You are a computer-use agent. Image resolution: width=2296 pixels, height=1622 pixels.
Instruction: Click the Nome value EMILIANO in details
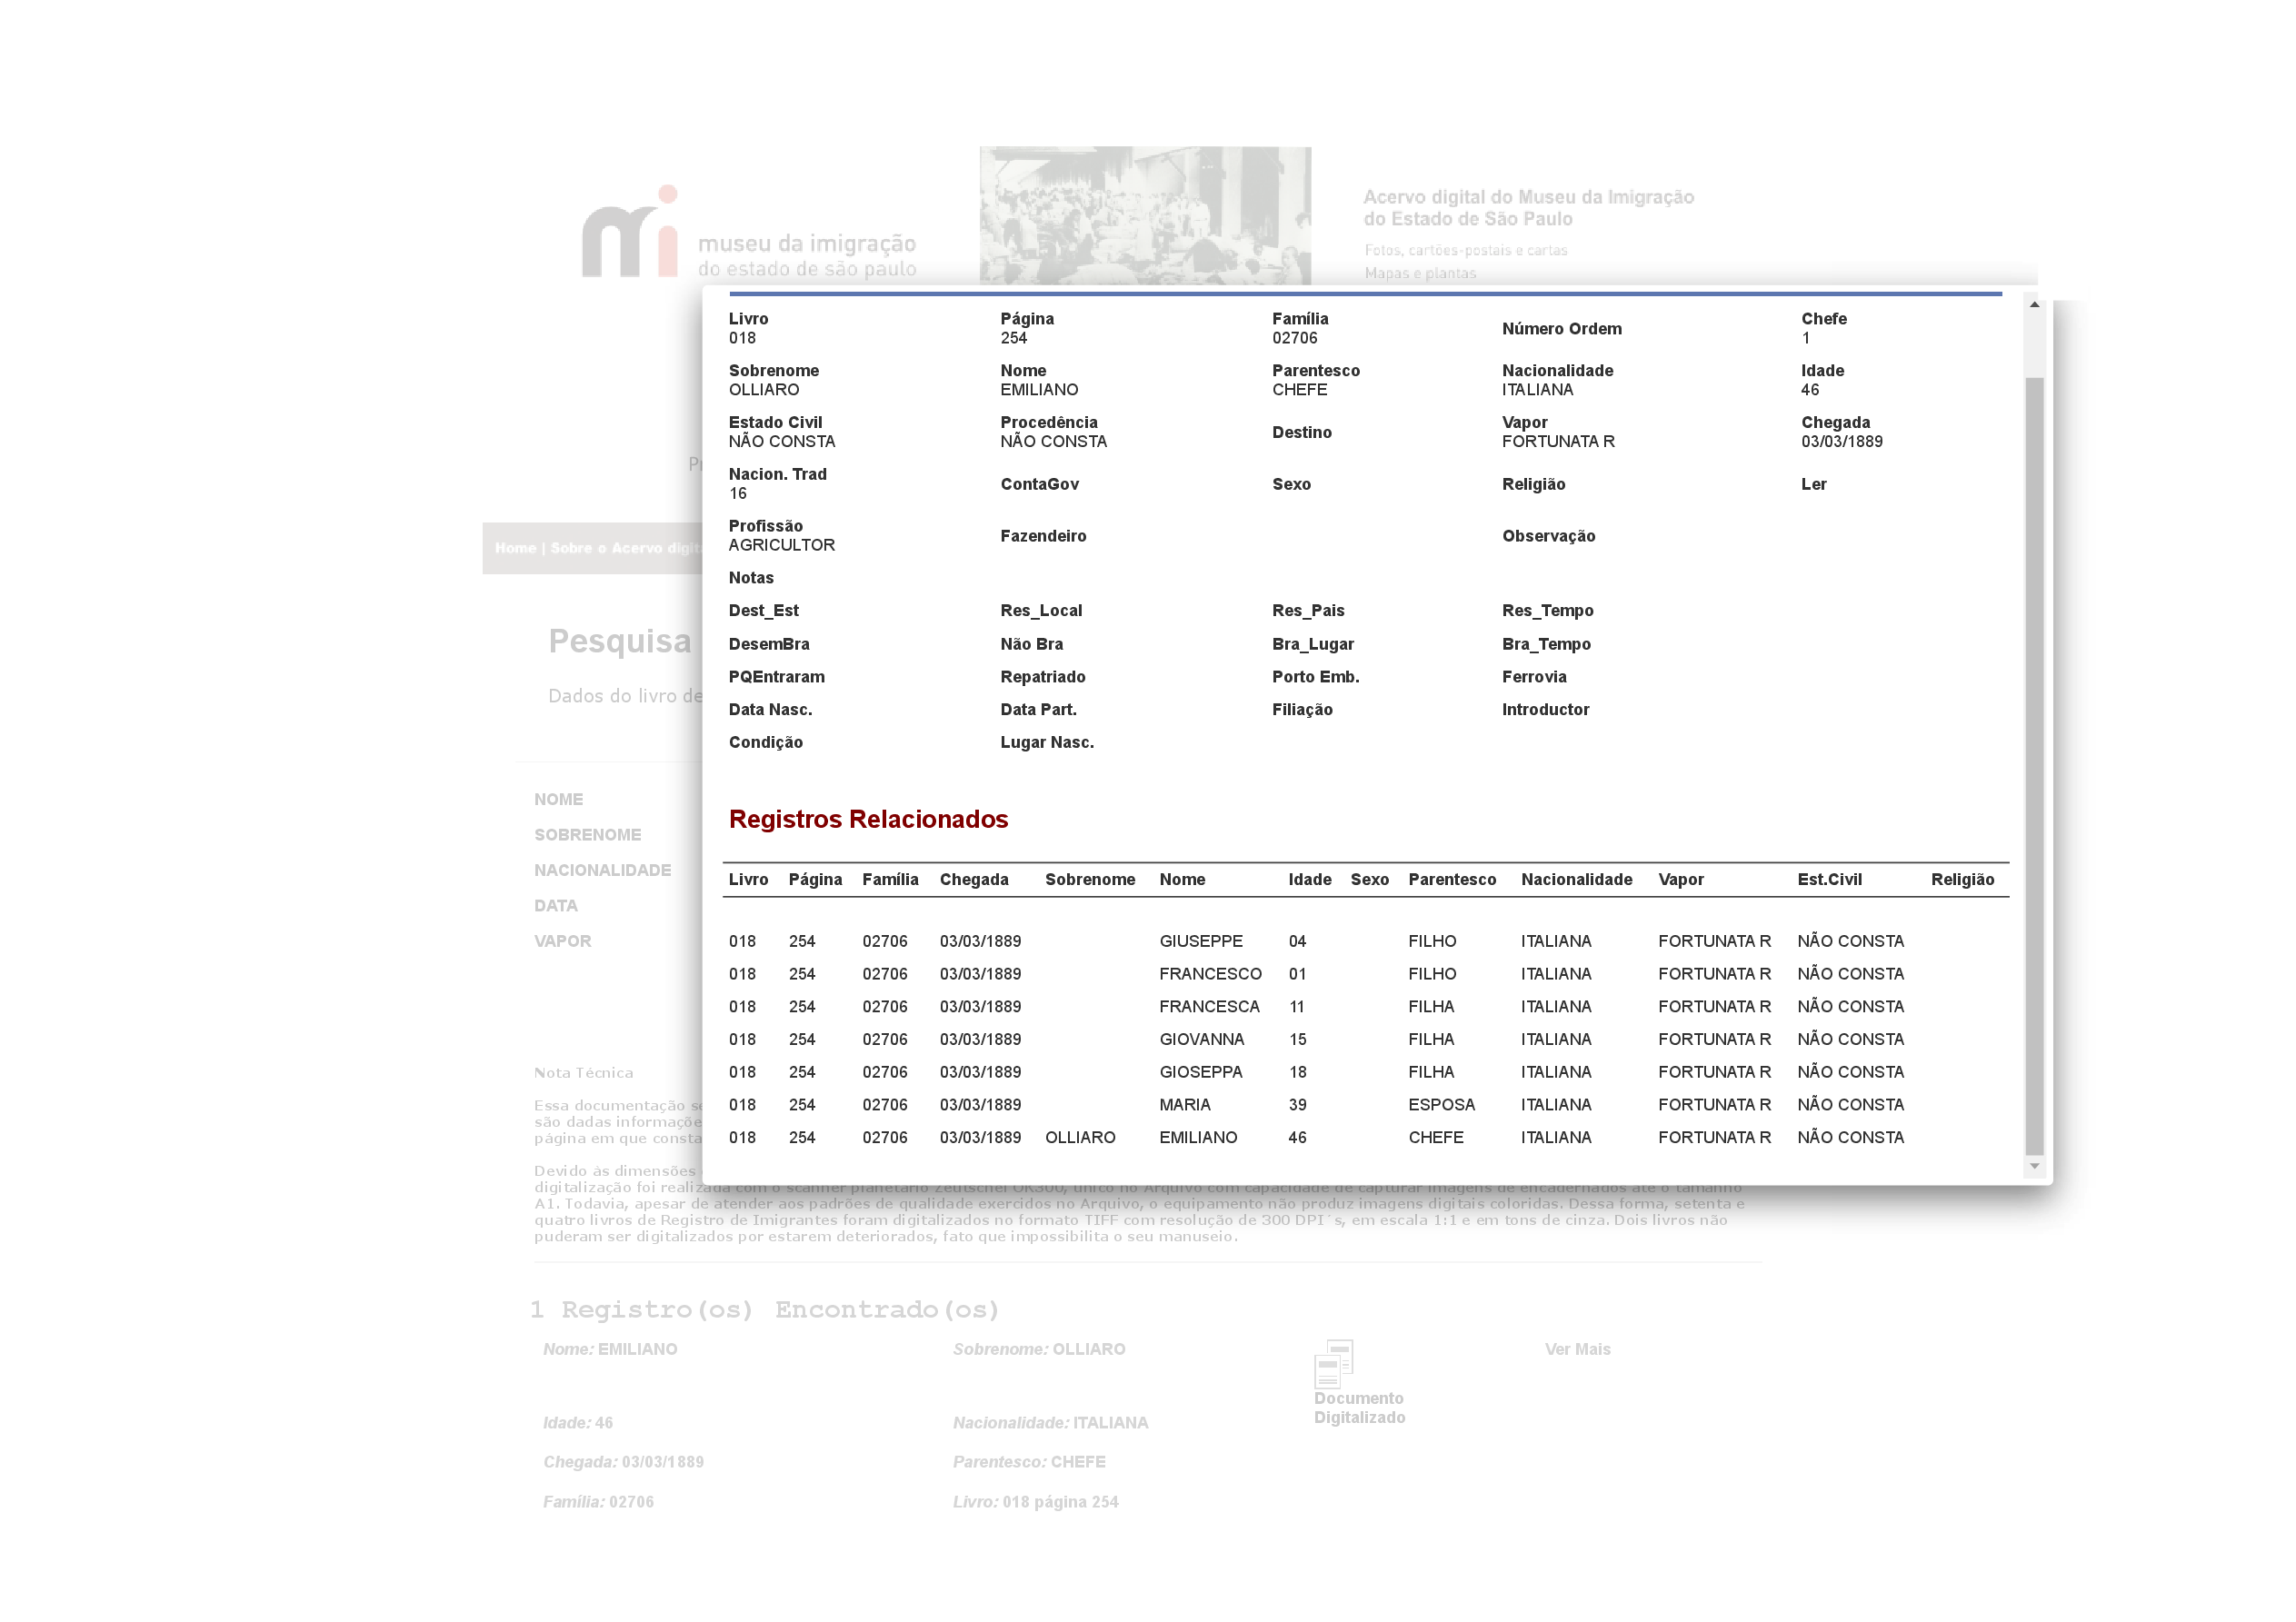1039,390
